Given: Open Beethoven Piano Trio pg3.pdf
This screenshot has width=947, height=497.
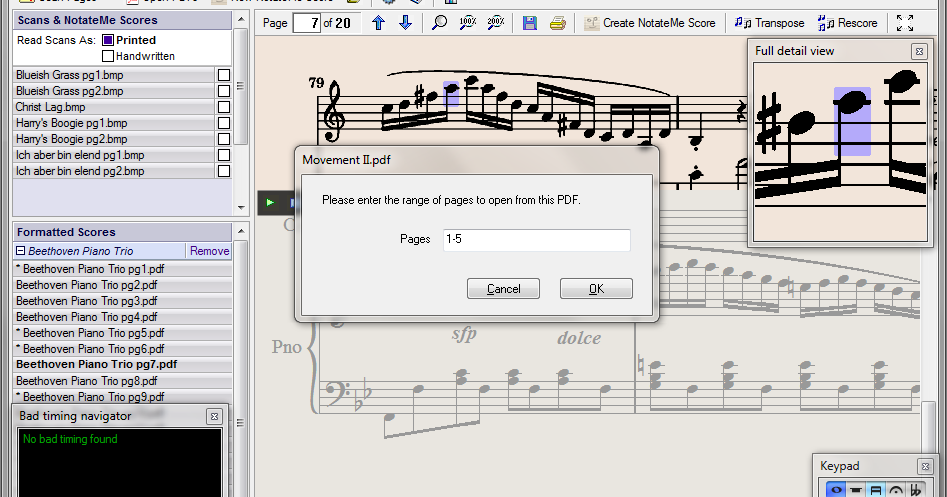Looking at the screenshot, I should [123, 301].
